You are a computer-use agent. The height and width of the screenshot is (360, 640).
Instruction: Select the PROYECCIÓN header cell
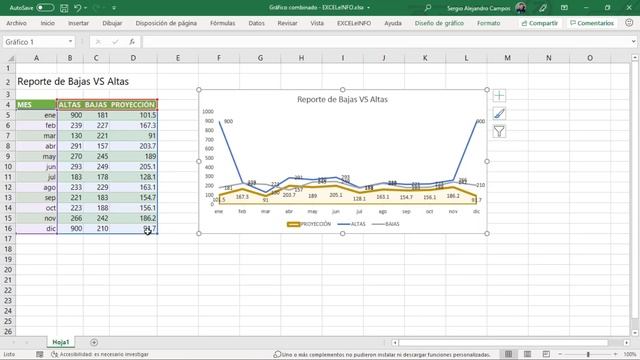pyautogui.click(x=133, y=105)
